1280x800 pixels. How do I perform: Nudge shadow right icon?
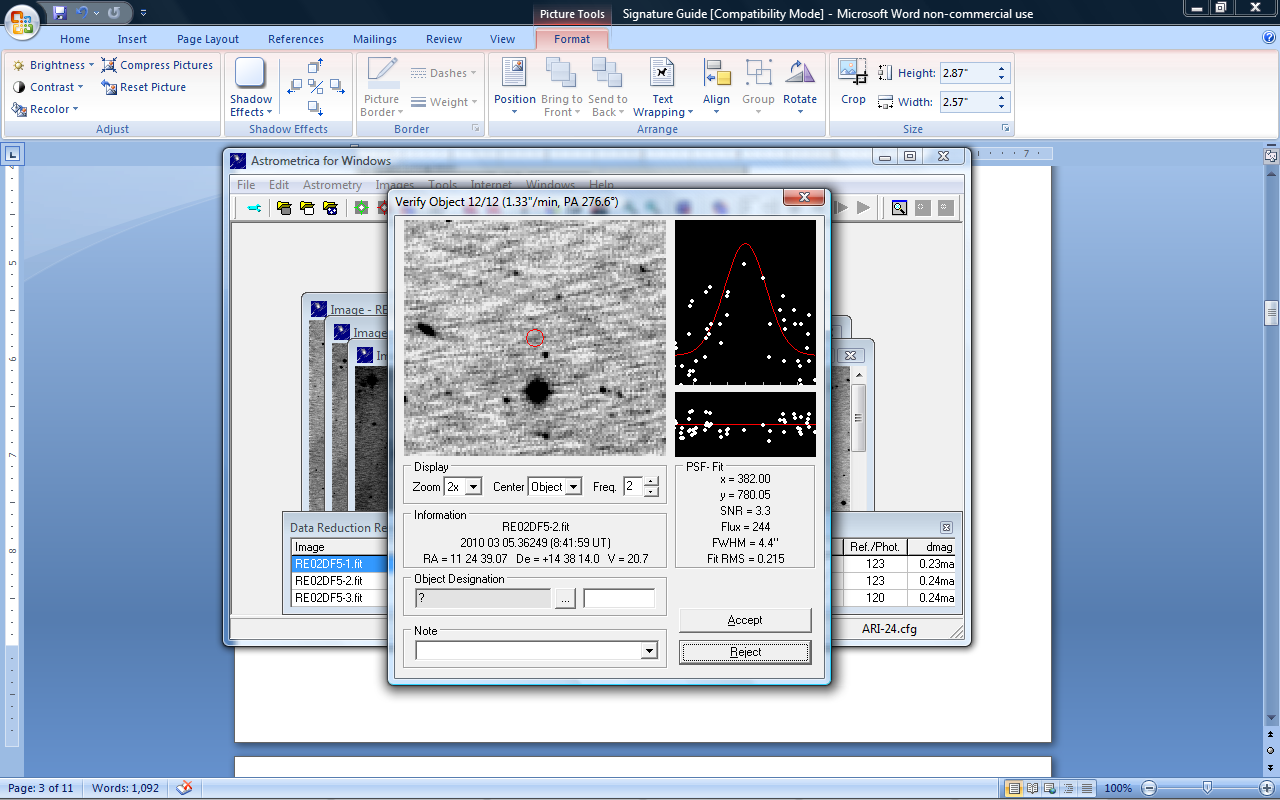[336, 87]
